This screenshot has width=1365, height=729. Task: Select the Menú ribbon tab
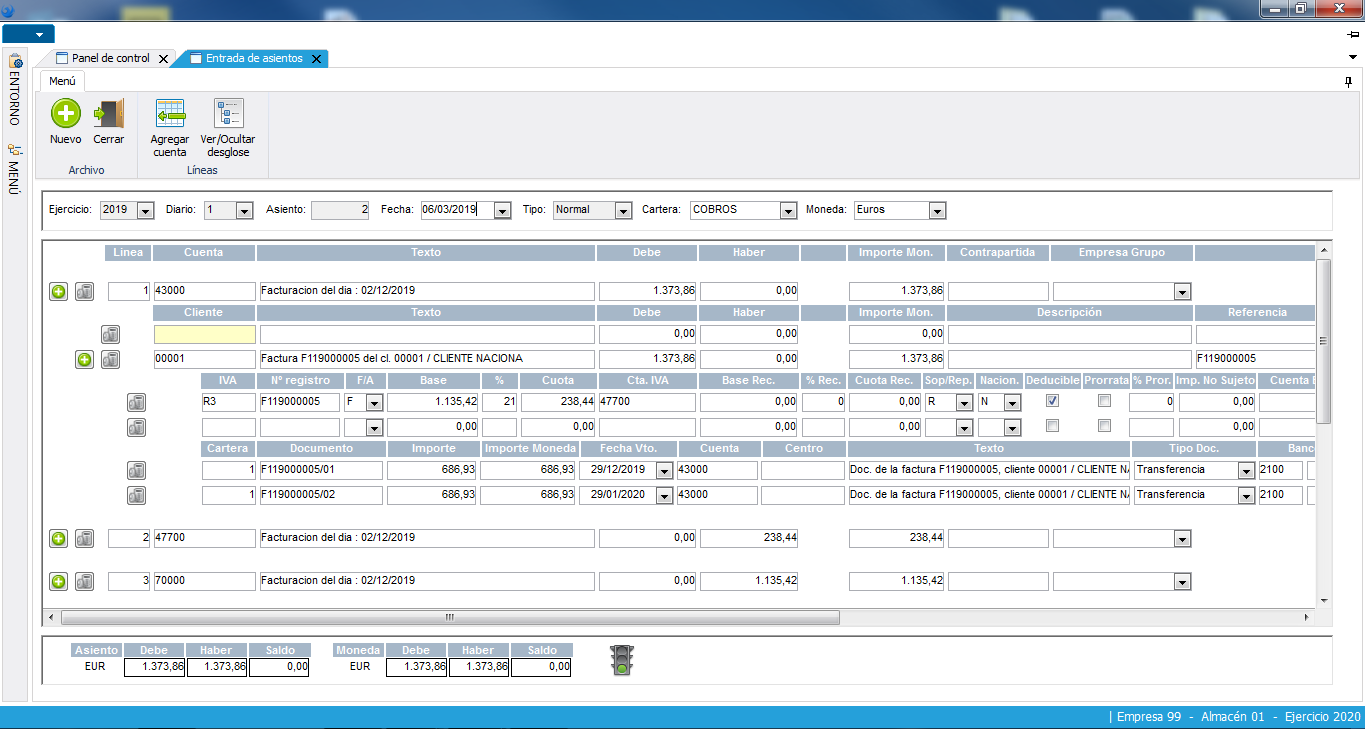point(62,81)
